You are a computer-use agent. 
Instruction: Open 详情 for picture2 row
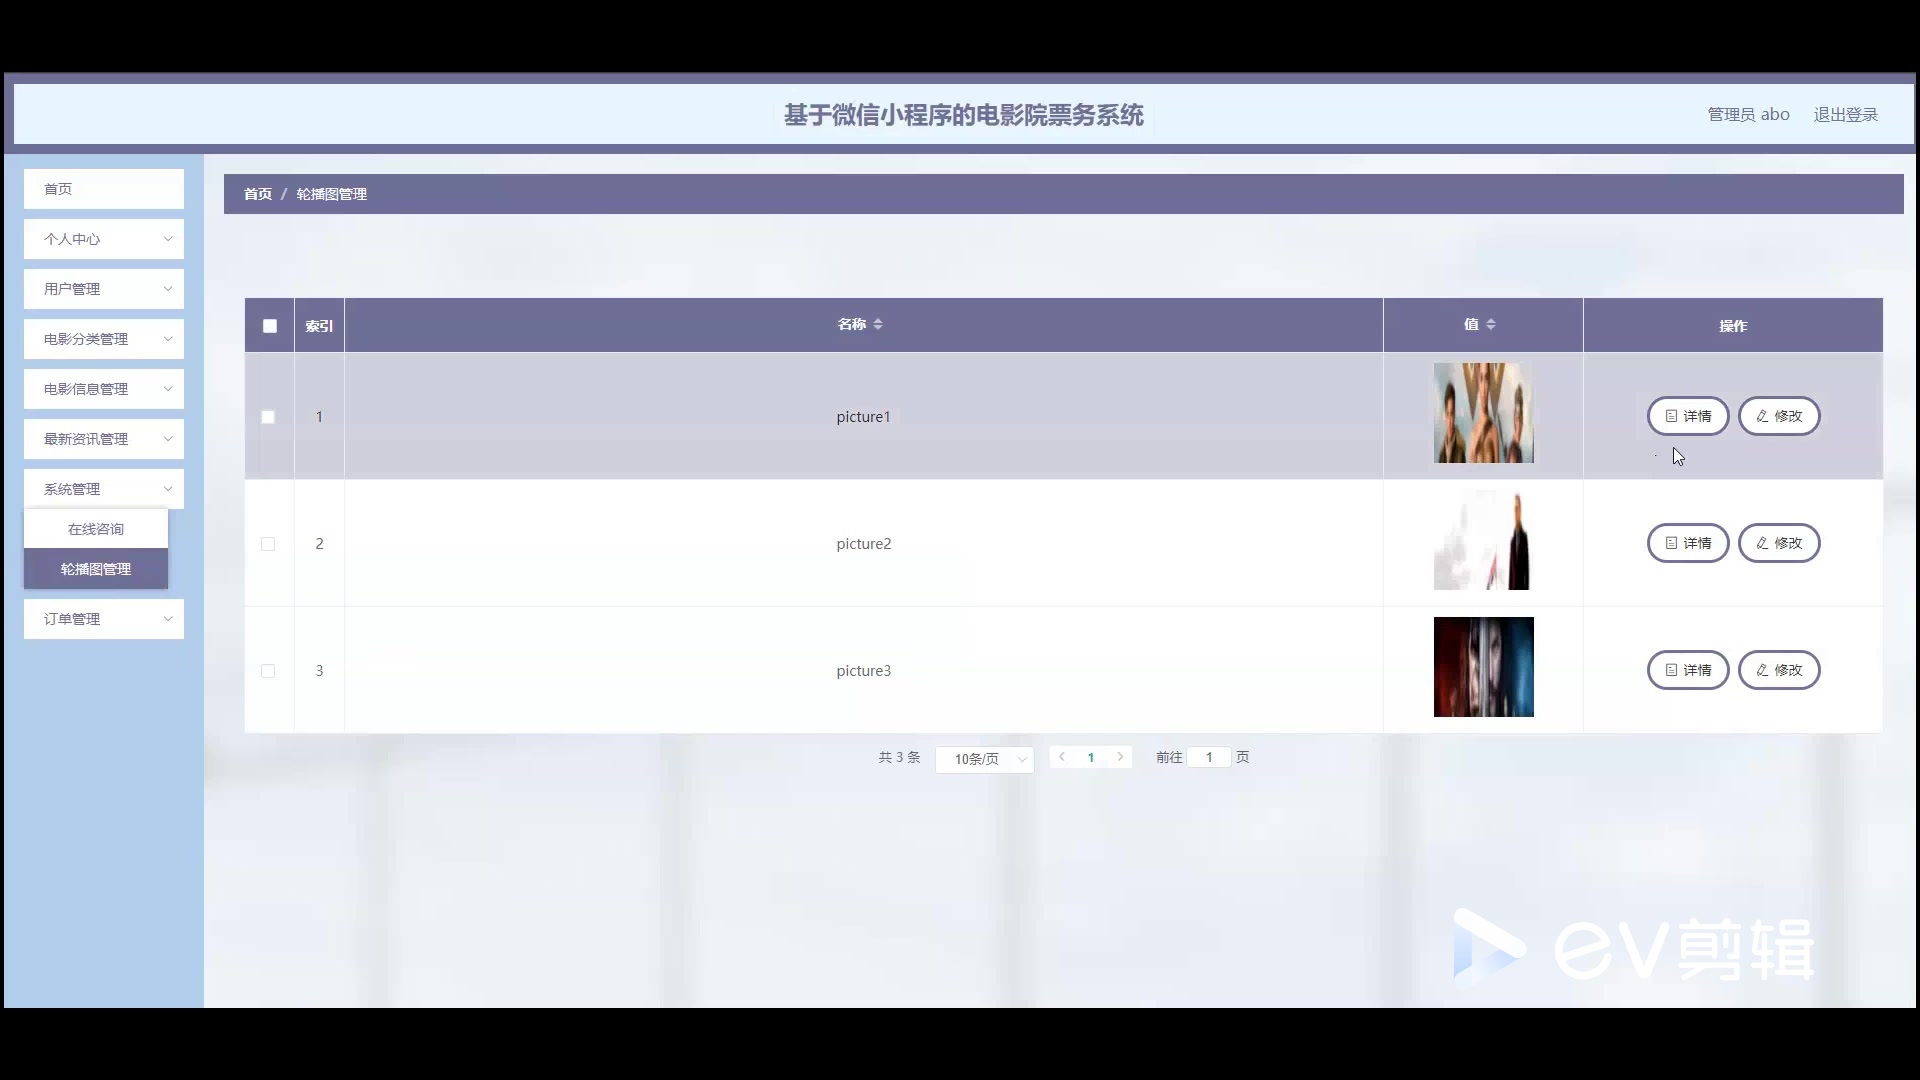[1687, 543]
